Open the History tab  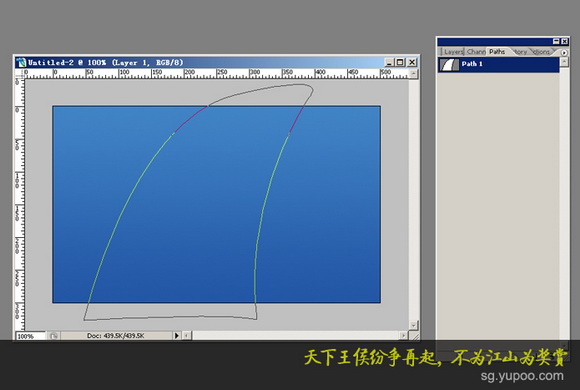[x=520, y=52]
